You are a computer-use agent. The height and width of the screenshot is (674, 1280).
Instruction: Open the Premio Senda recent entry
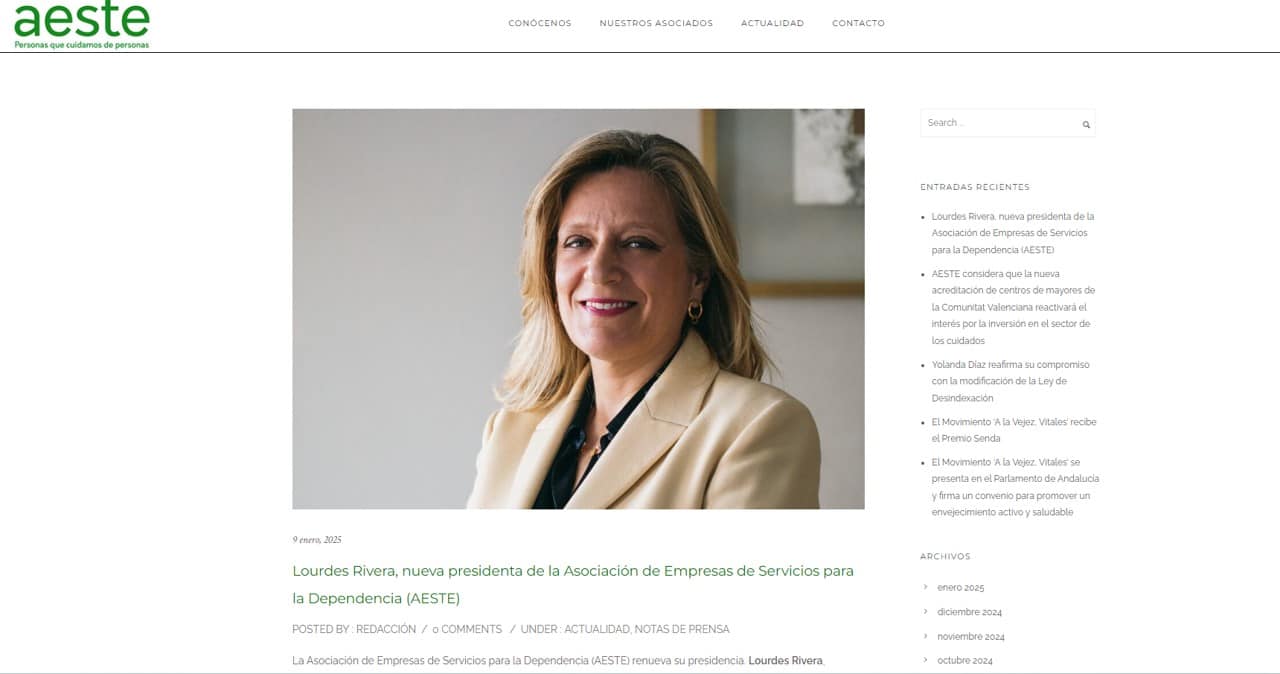[x=1014, y=430]
